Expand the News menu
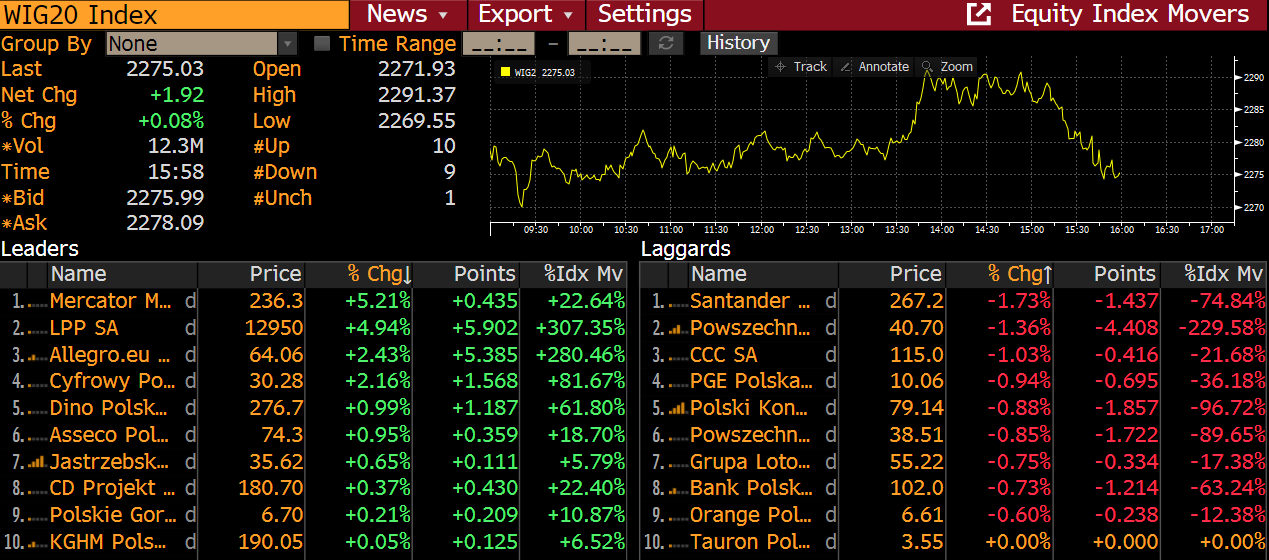This screenshot has width=1269, height=560. click(409, 14)
